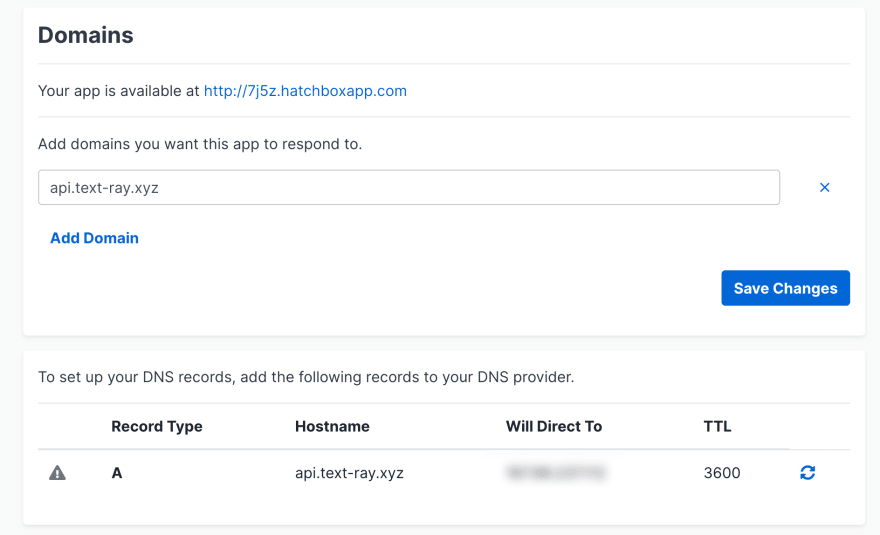Click the Domains heading
880x535 pixels.
86,35
